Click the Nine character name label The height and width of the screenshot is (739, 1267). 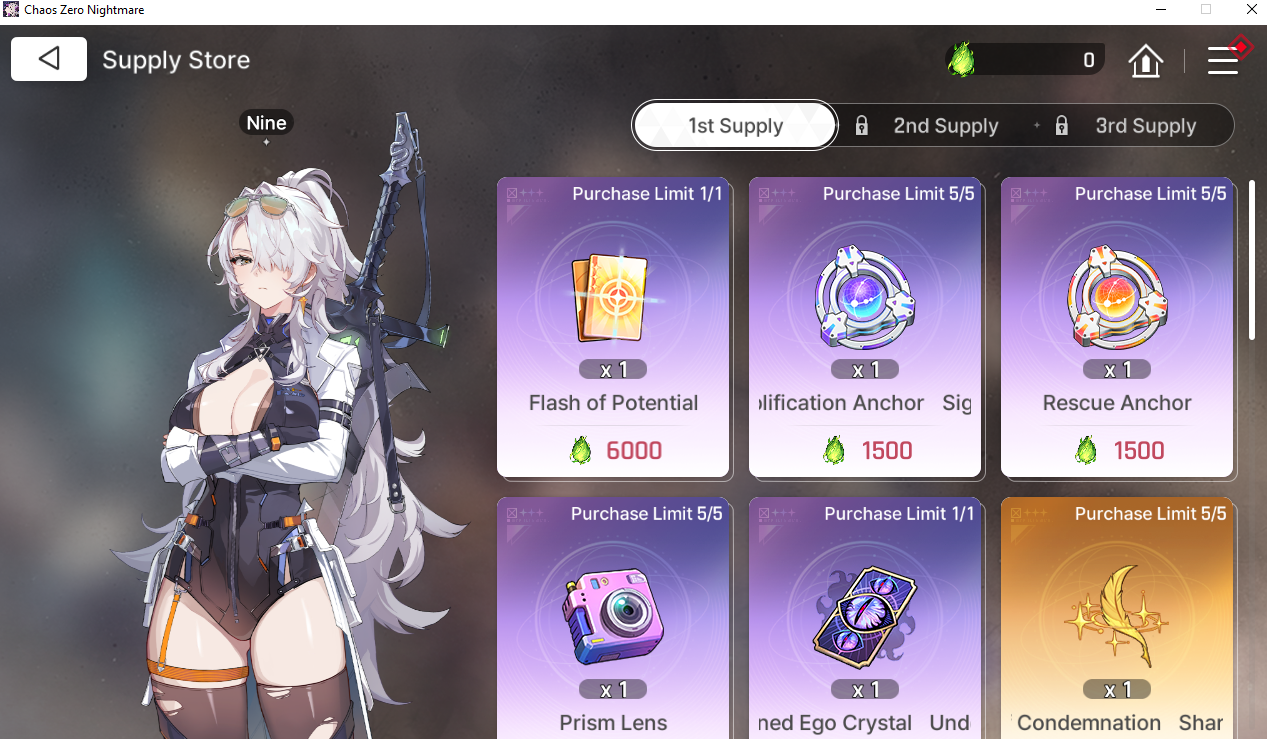coord(266,123)
